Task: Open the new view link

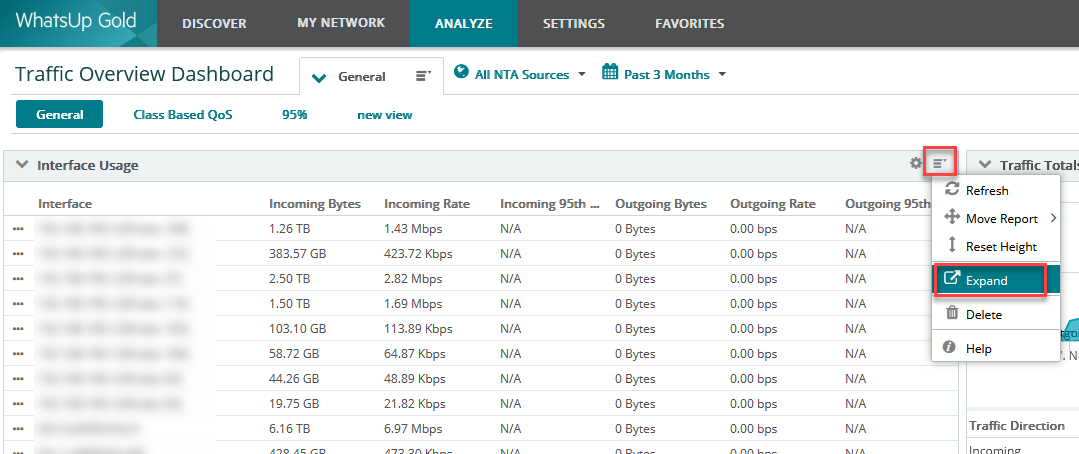Action: 385,115
